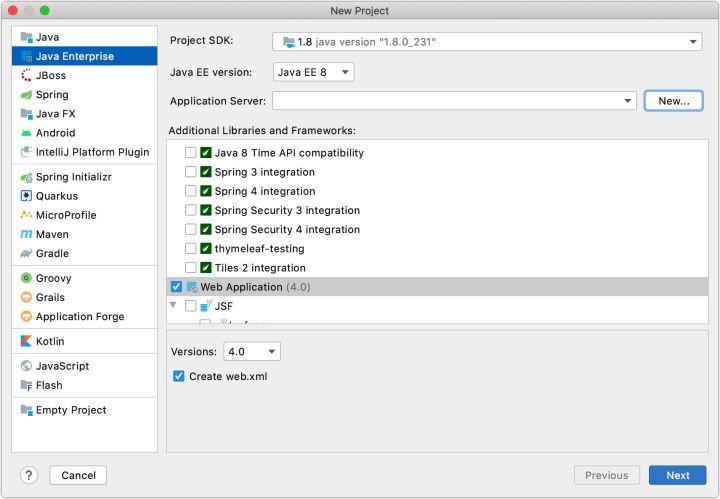720x499 pixels.
Task: Select Spring Initializr project type
Action: coord(74,177)
